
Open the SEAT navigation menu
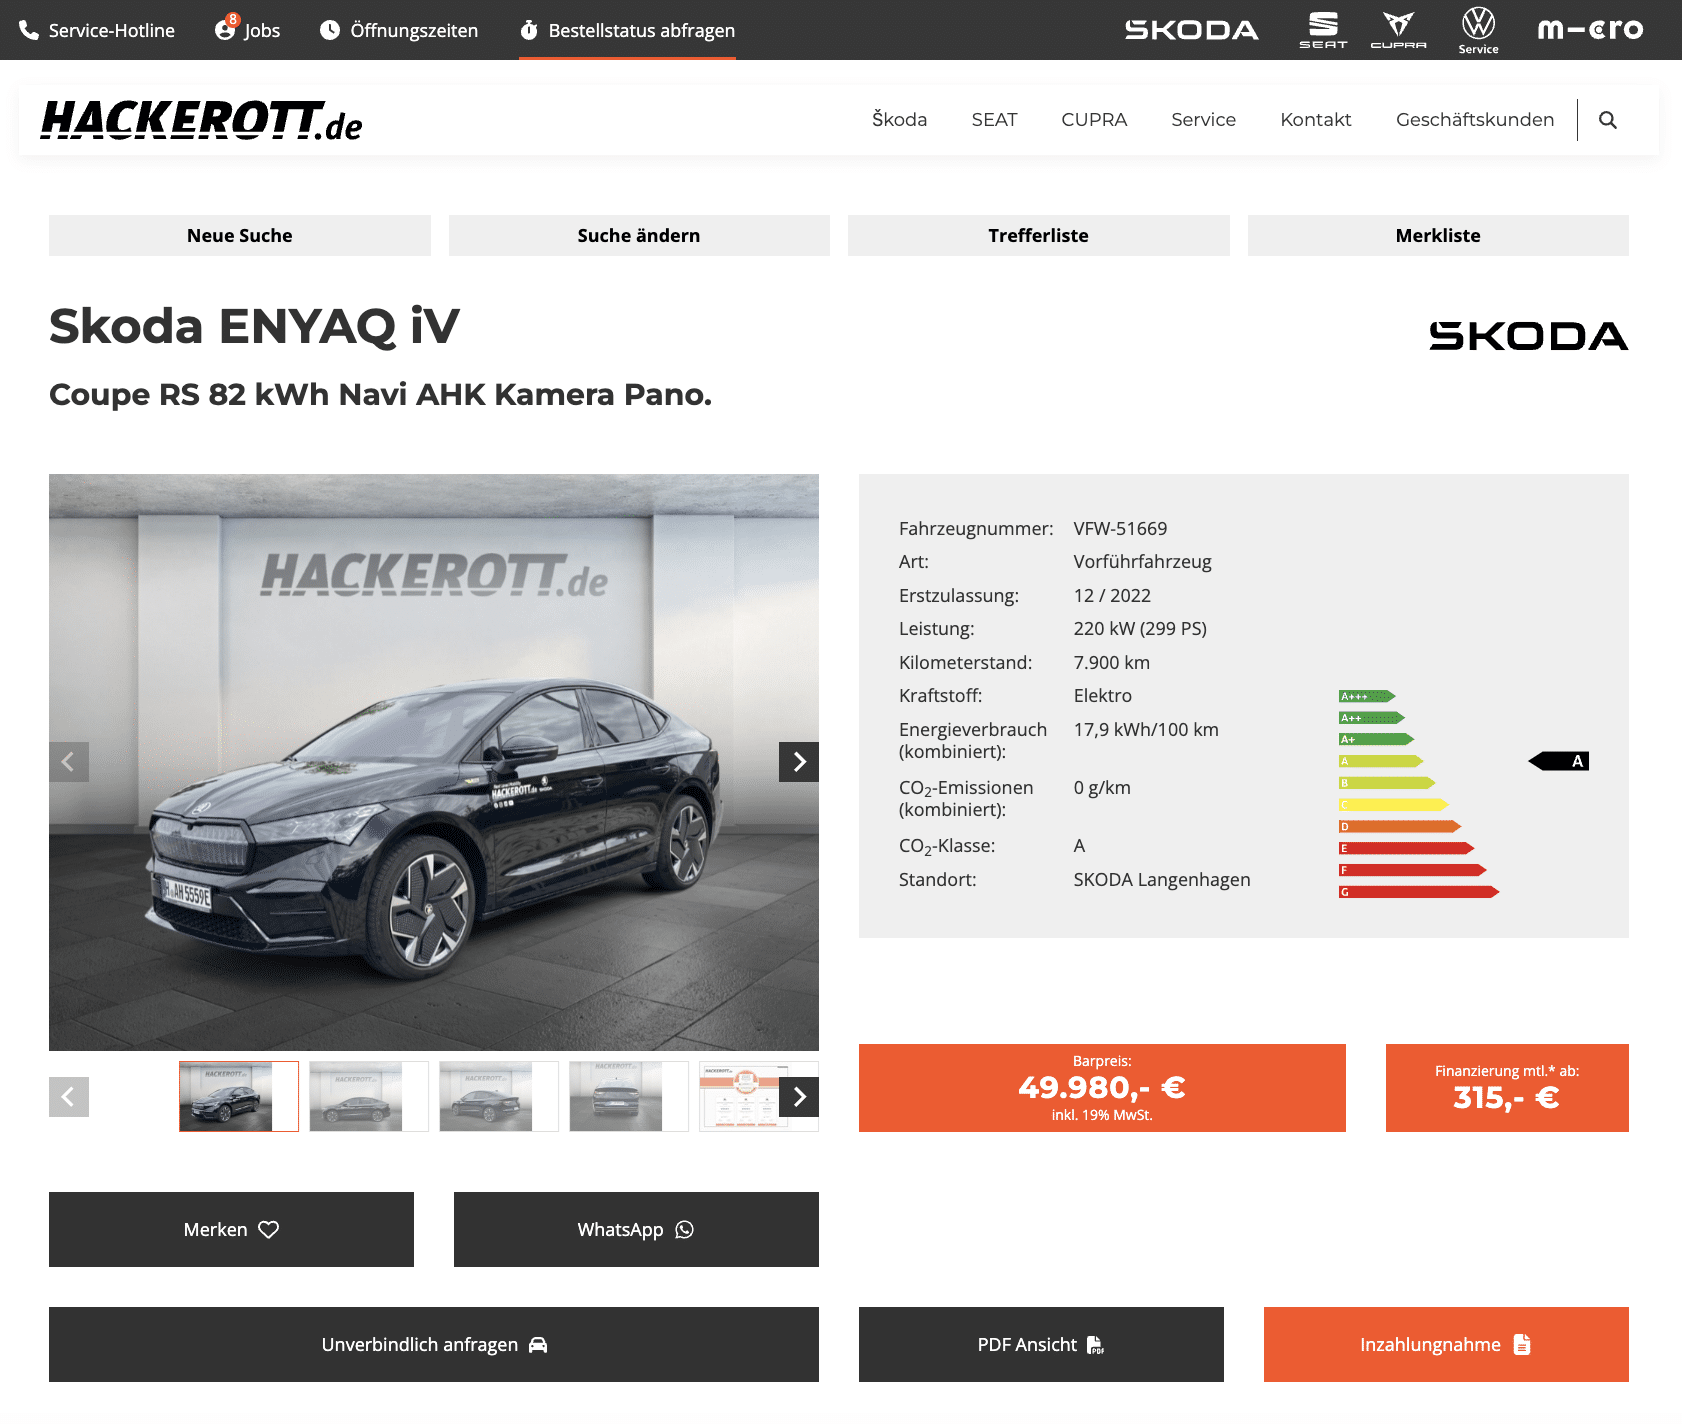[994, 120]
